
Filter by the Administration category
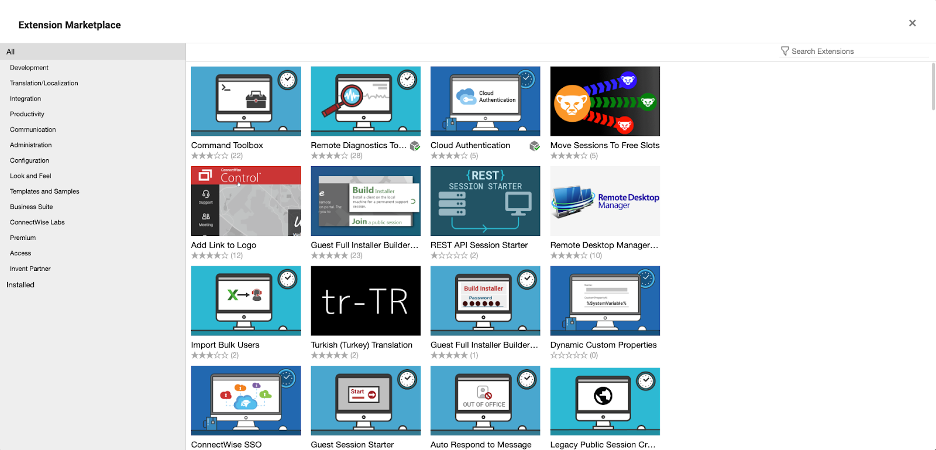(30, 145)
